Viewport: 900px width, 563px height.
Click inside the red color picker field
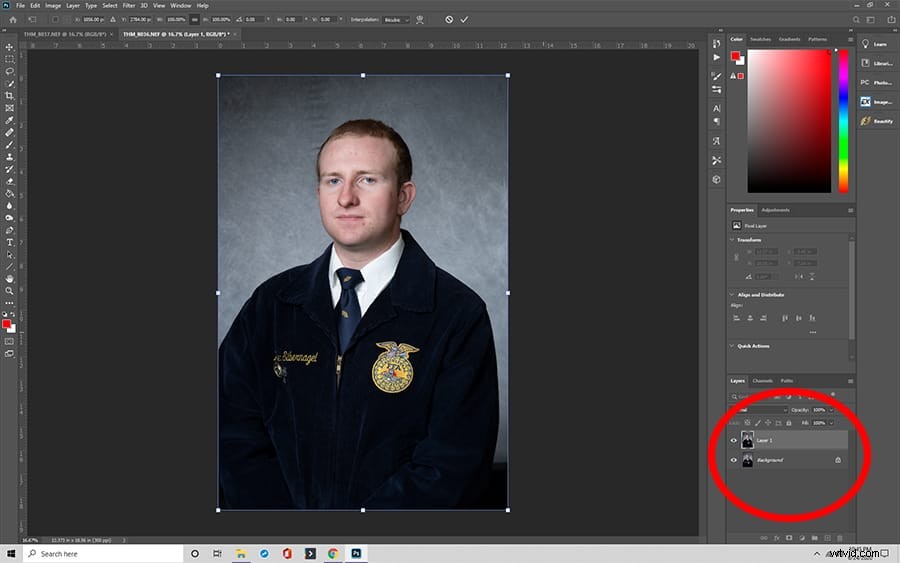coord(789,121)
